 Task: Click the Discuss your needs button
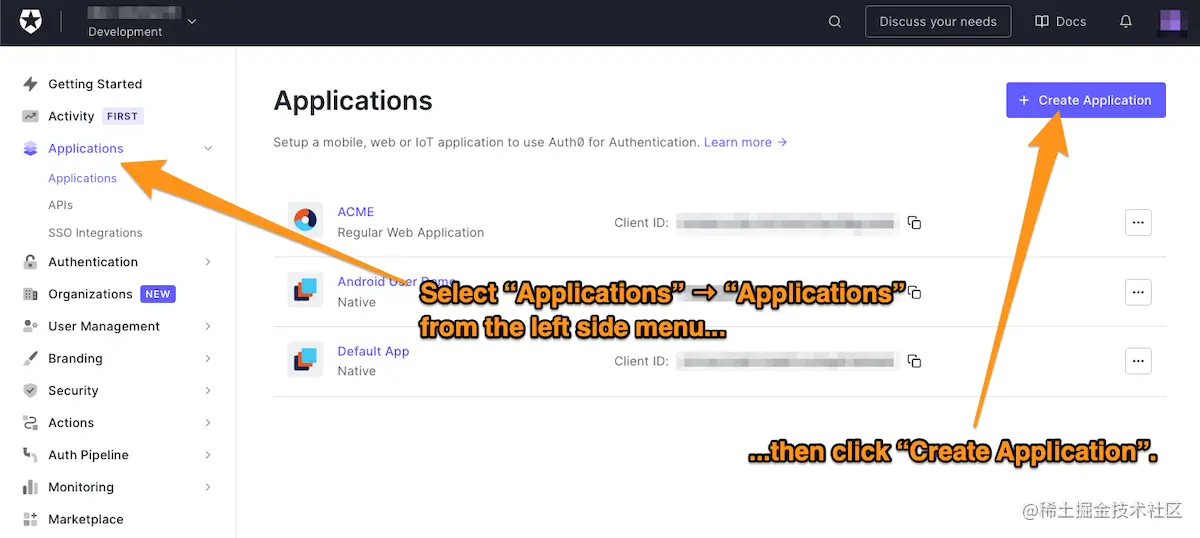(938, 21)
